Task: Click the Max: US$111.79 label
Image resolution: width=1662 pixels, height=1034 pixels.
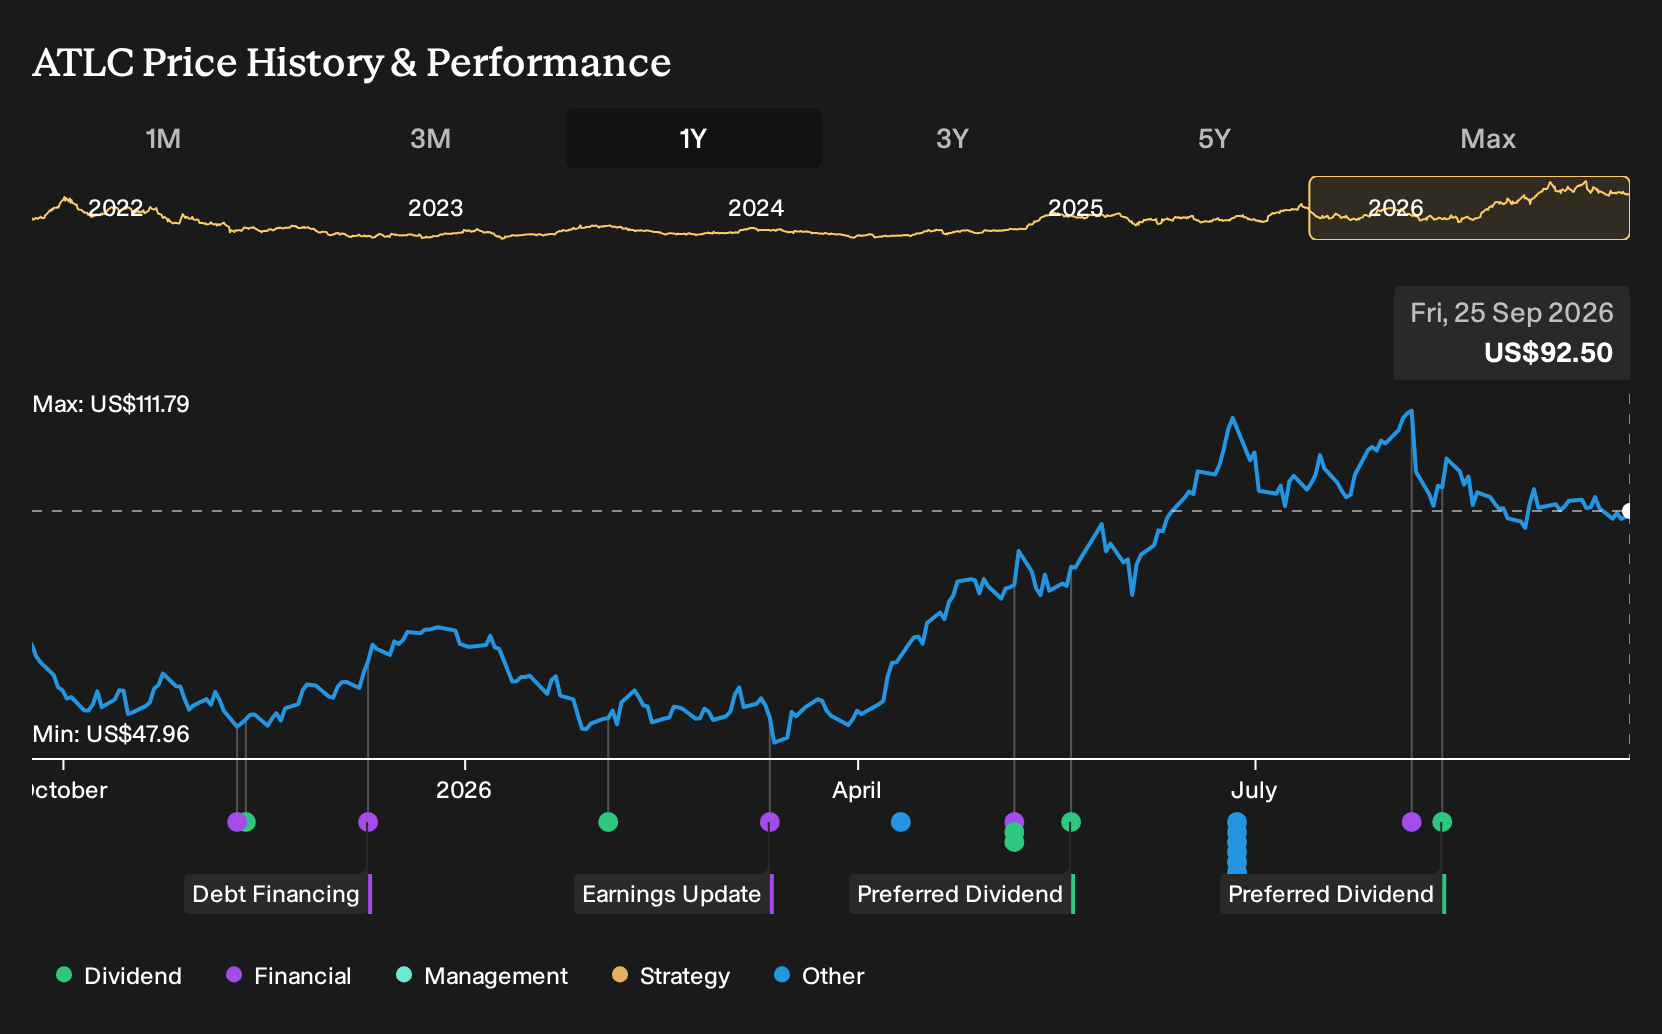Action: pyautogui.click(x=111, y=404)
